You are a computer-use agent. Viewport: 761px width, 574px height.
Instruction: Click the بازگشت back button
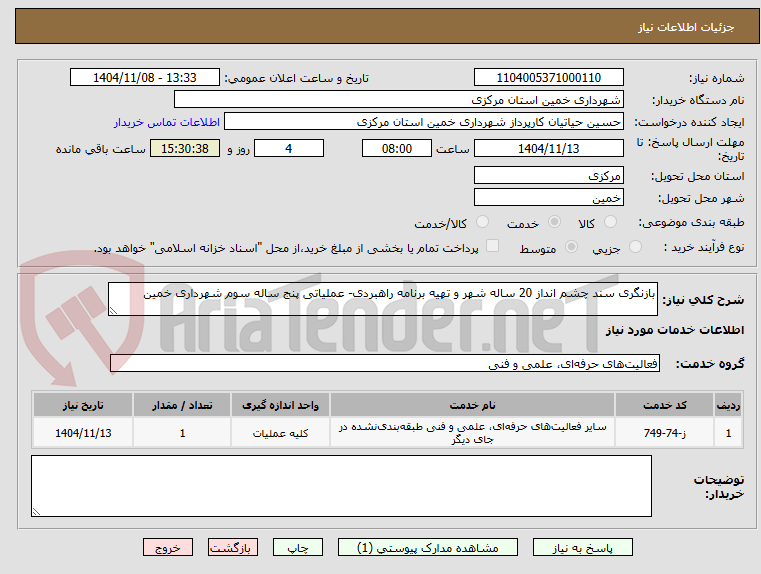pos(233,547)
